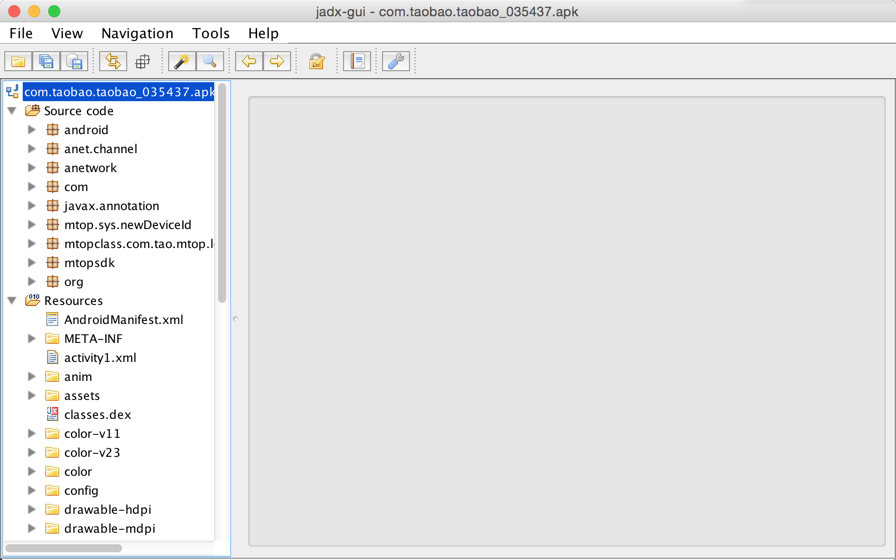Expand the anim folder

(x=32, y=377)
